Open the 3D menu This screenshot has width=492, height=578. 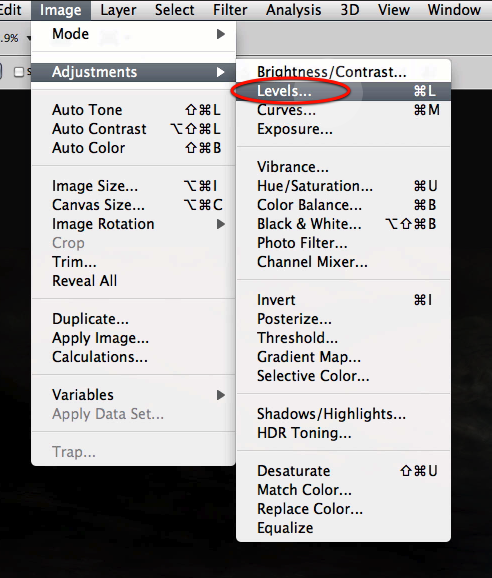point(350,10)
